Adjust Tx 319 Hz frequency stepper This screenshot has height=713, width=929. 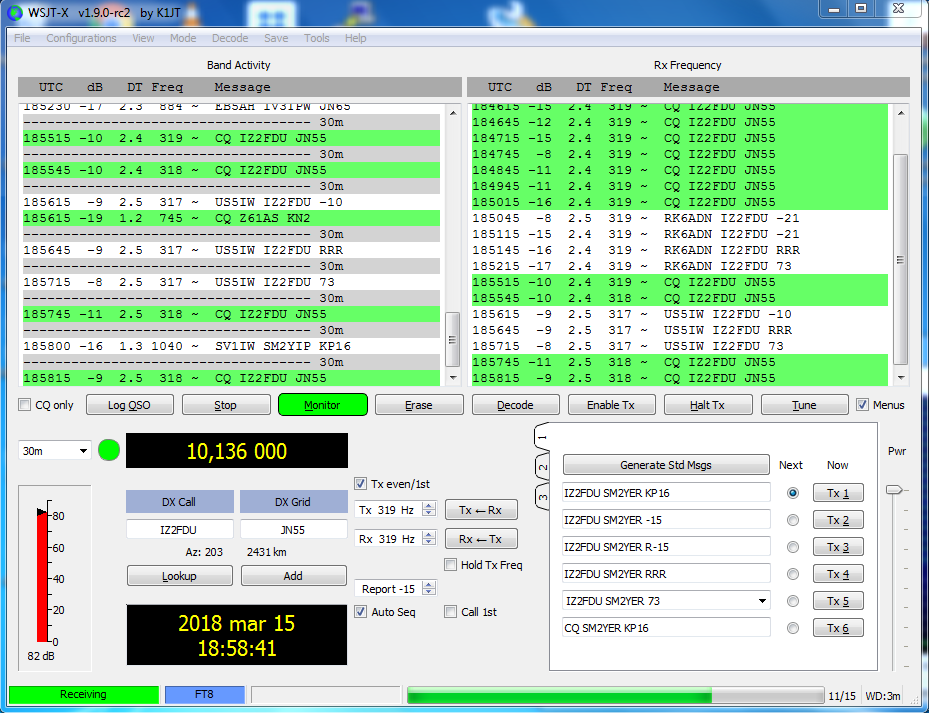point(429,509)
